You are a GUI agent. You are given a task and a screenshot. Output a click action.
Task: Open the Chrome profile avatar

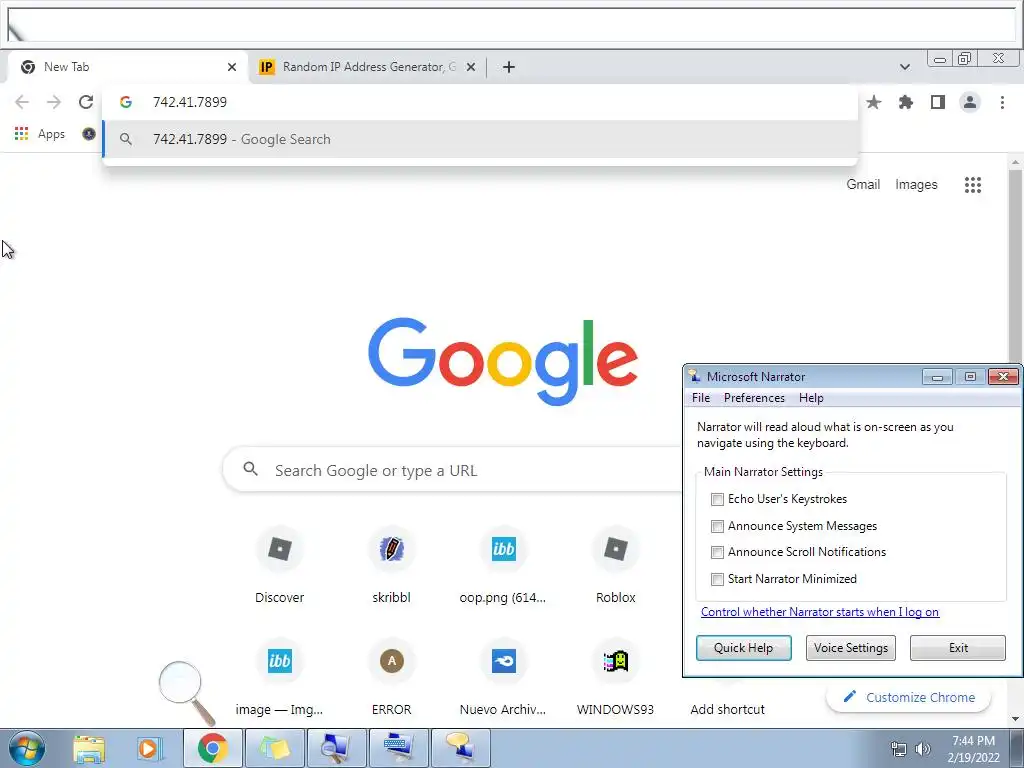point(970,102)
